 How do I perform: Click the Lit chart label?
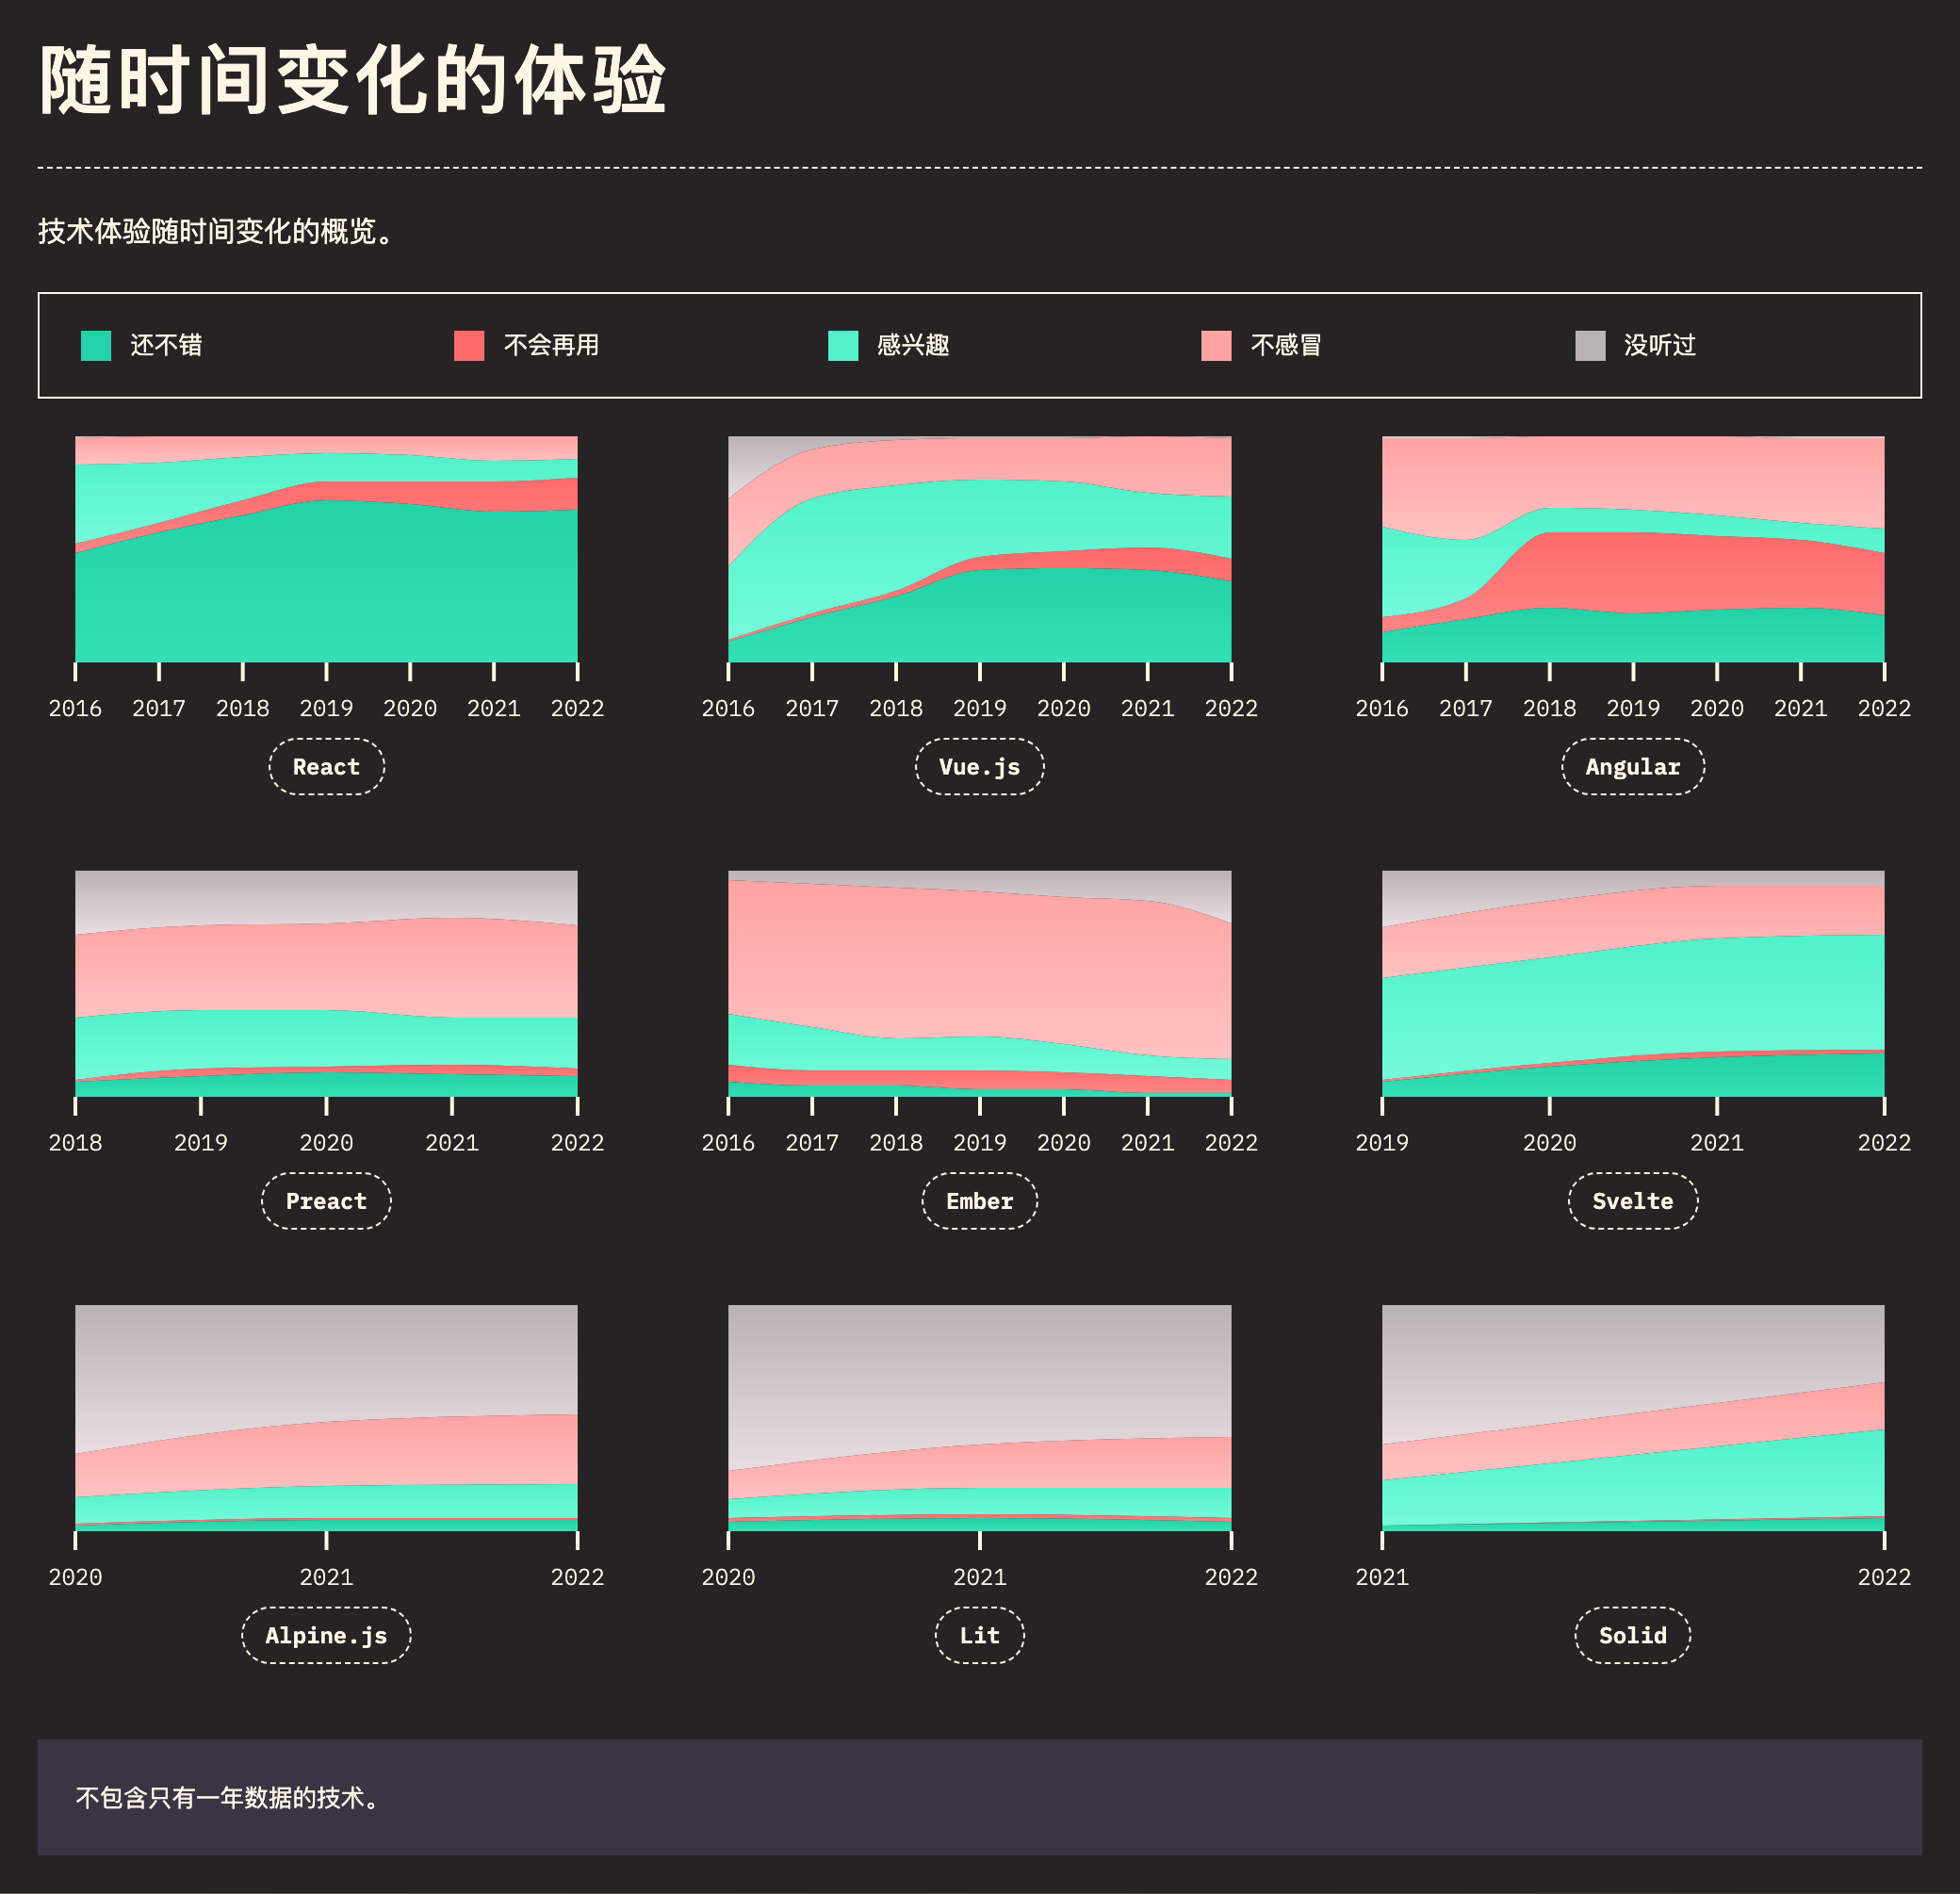(979, 1635)
